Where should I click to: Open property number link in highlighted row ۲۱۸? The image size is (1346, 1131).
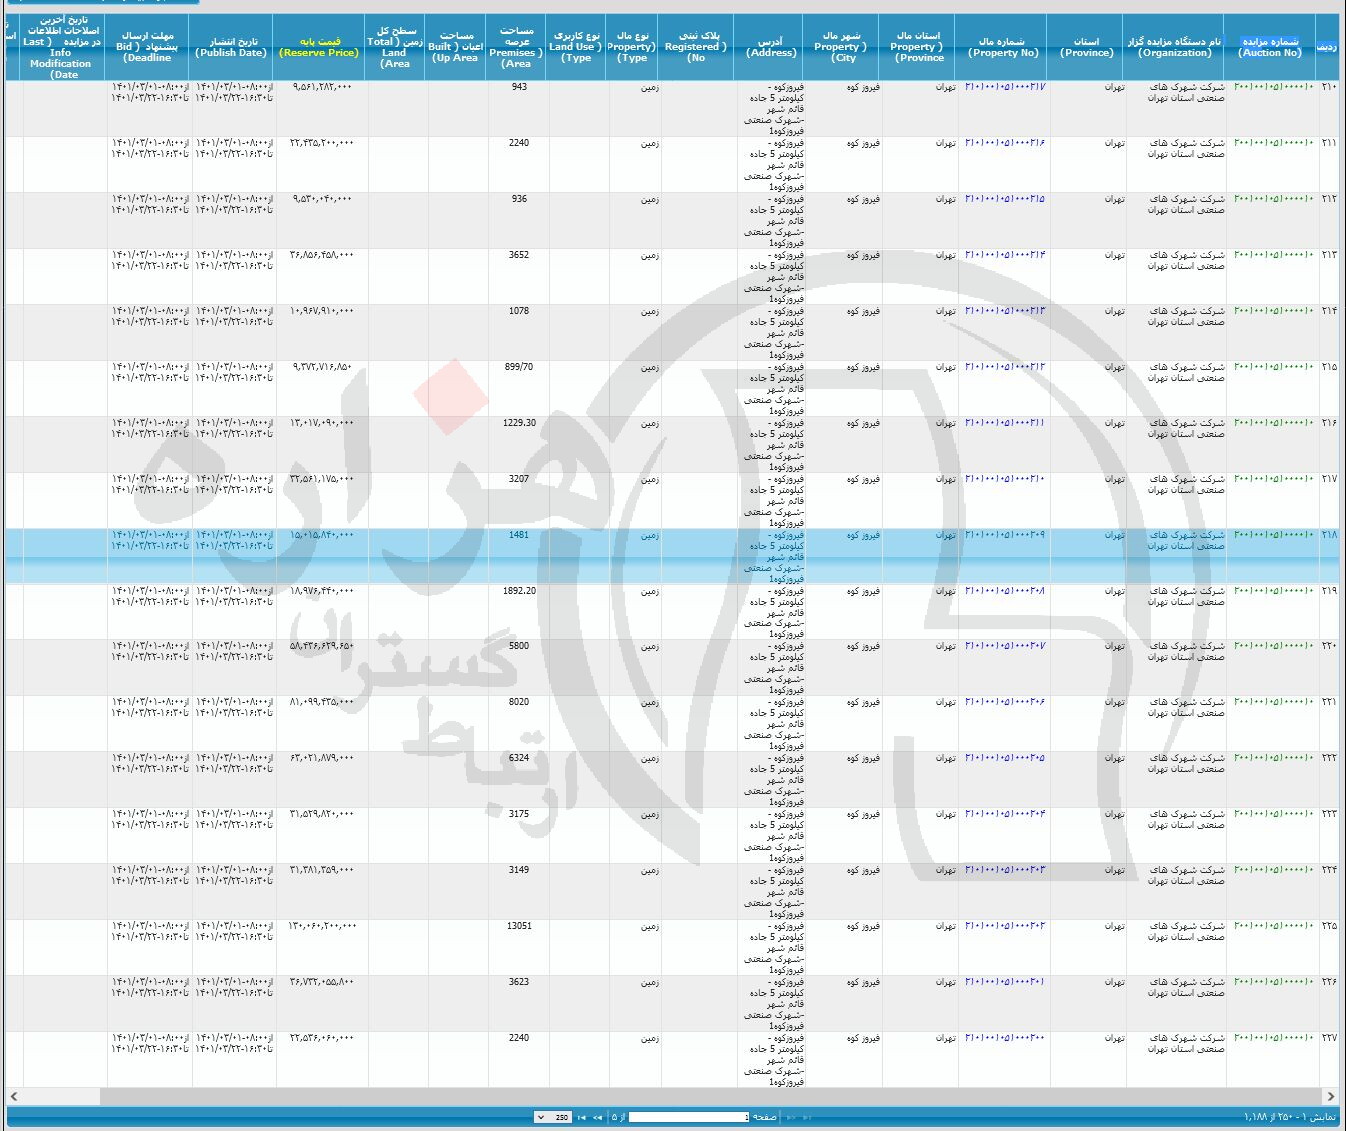[1004, 535]
